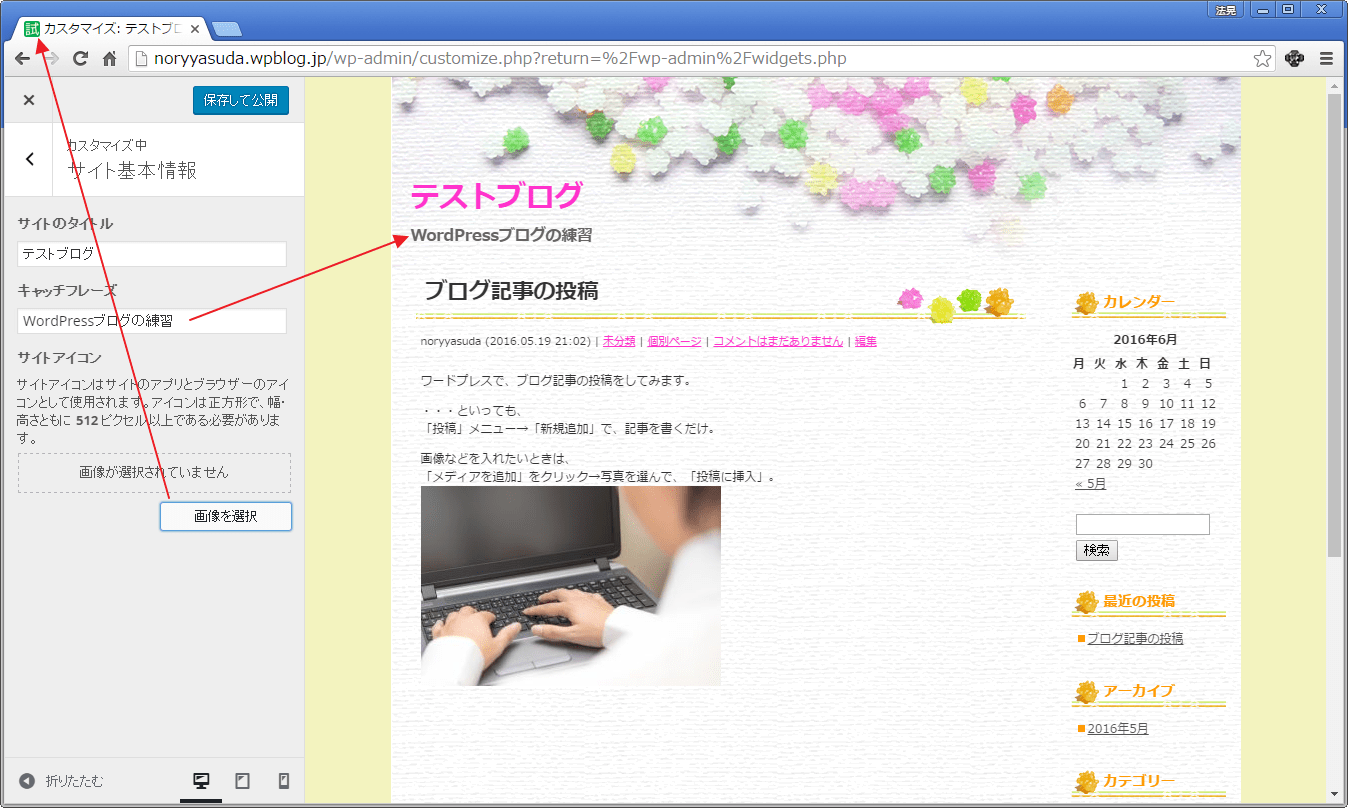Screen dimensions: 1348x808
Task: Click the 検索 search button
Action: 1096,550
